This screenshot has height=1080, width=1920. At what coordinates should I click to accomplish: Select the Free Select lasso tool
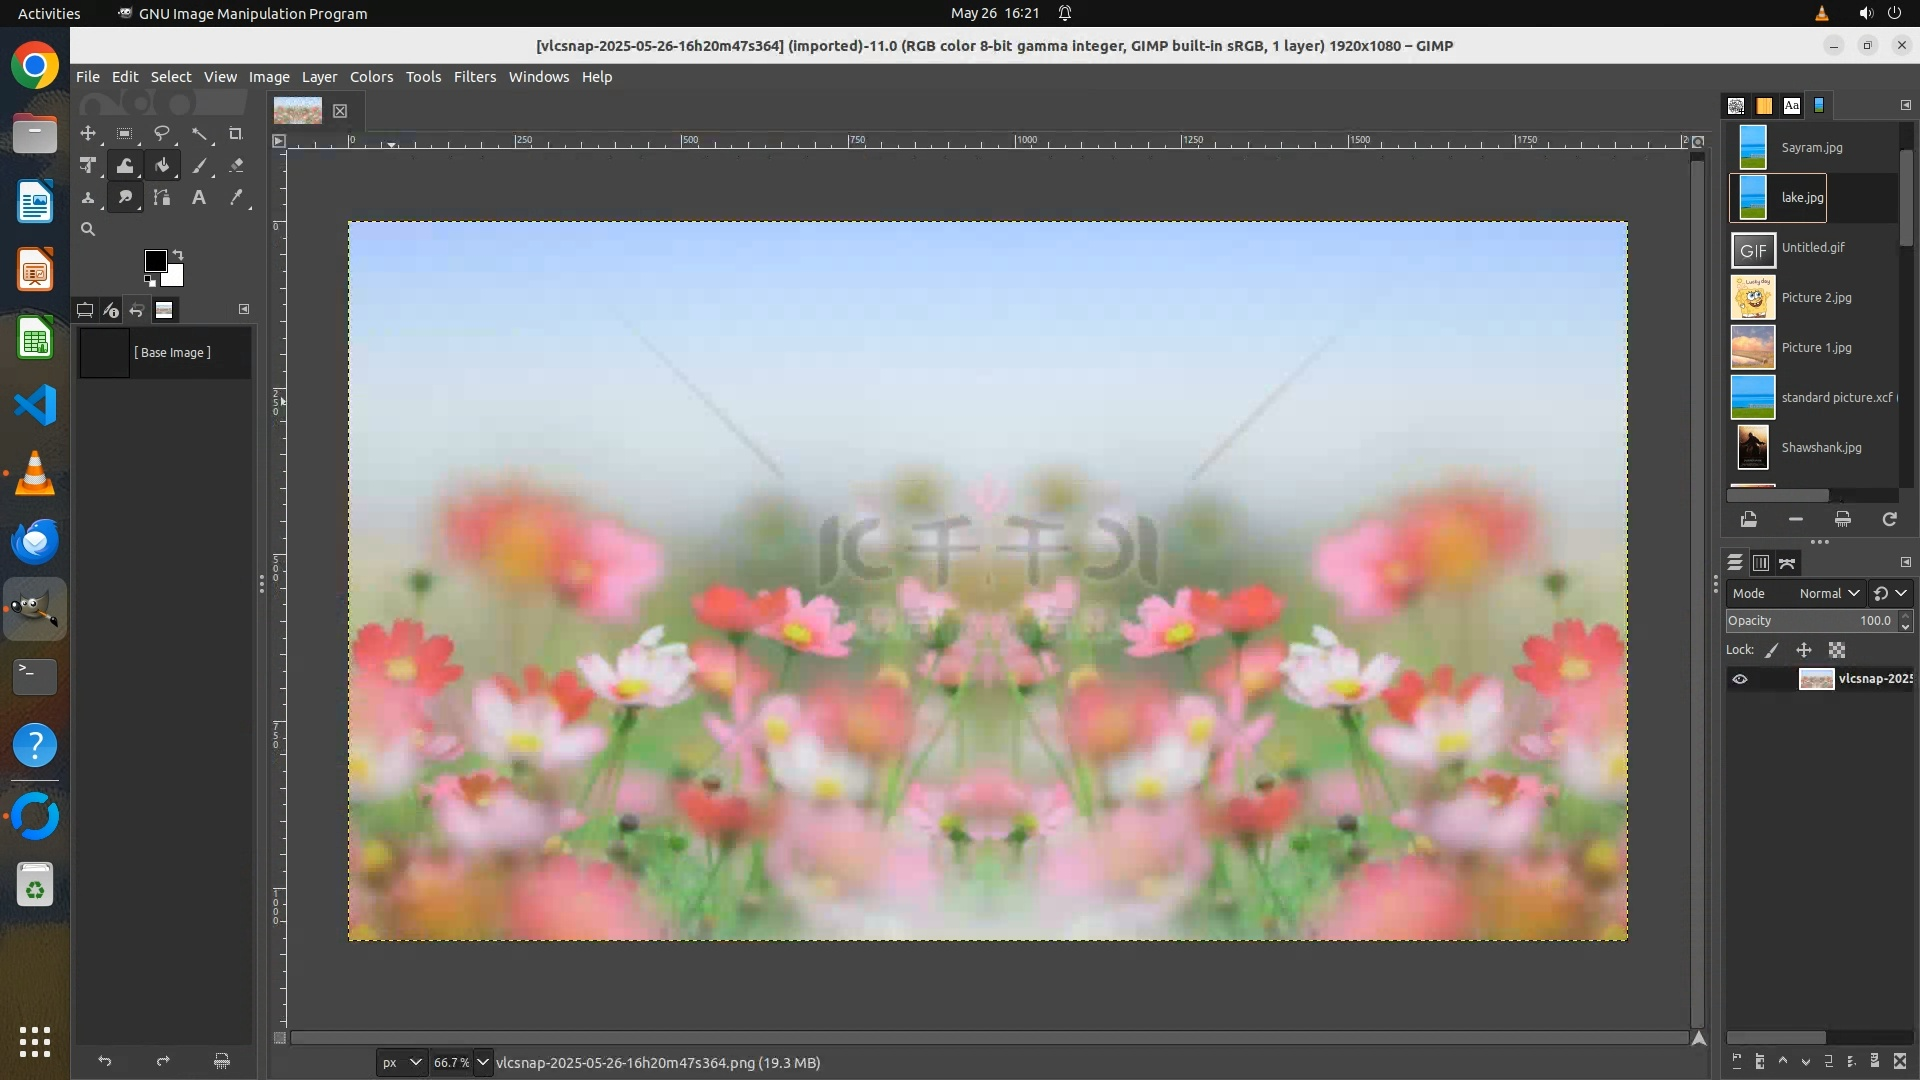pyautogui.click(x=162, y=134)
